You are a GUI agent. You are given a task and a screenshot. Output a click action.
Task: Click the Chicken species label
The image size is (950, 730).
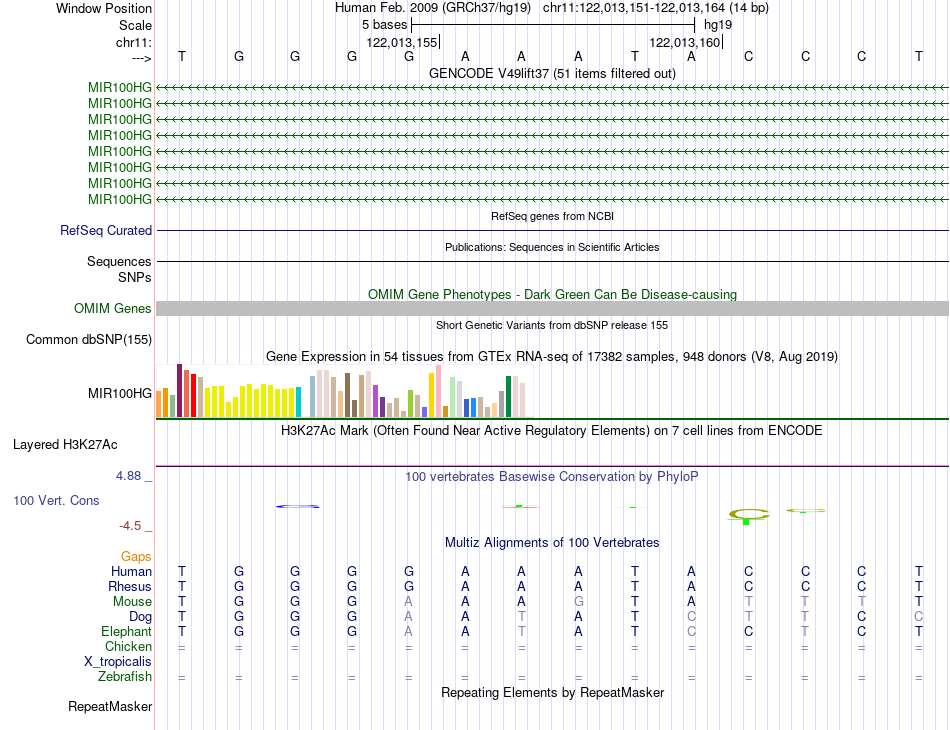pos(128,646)
